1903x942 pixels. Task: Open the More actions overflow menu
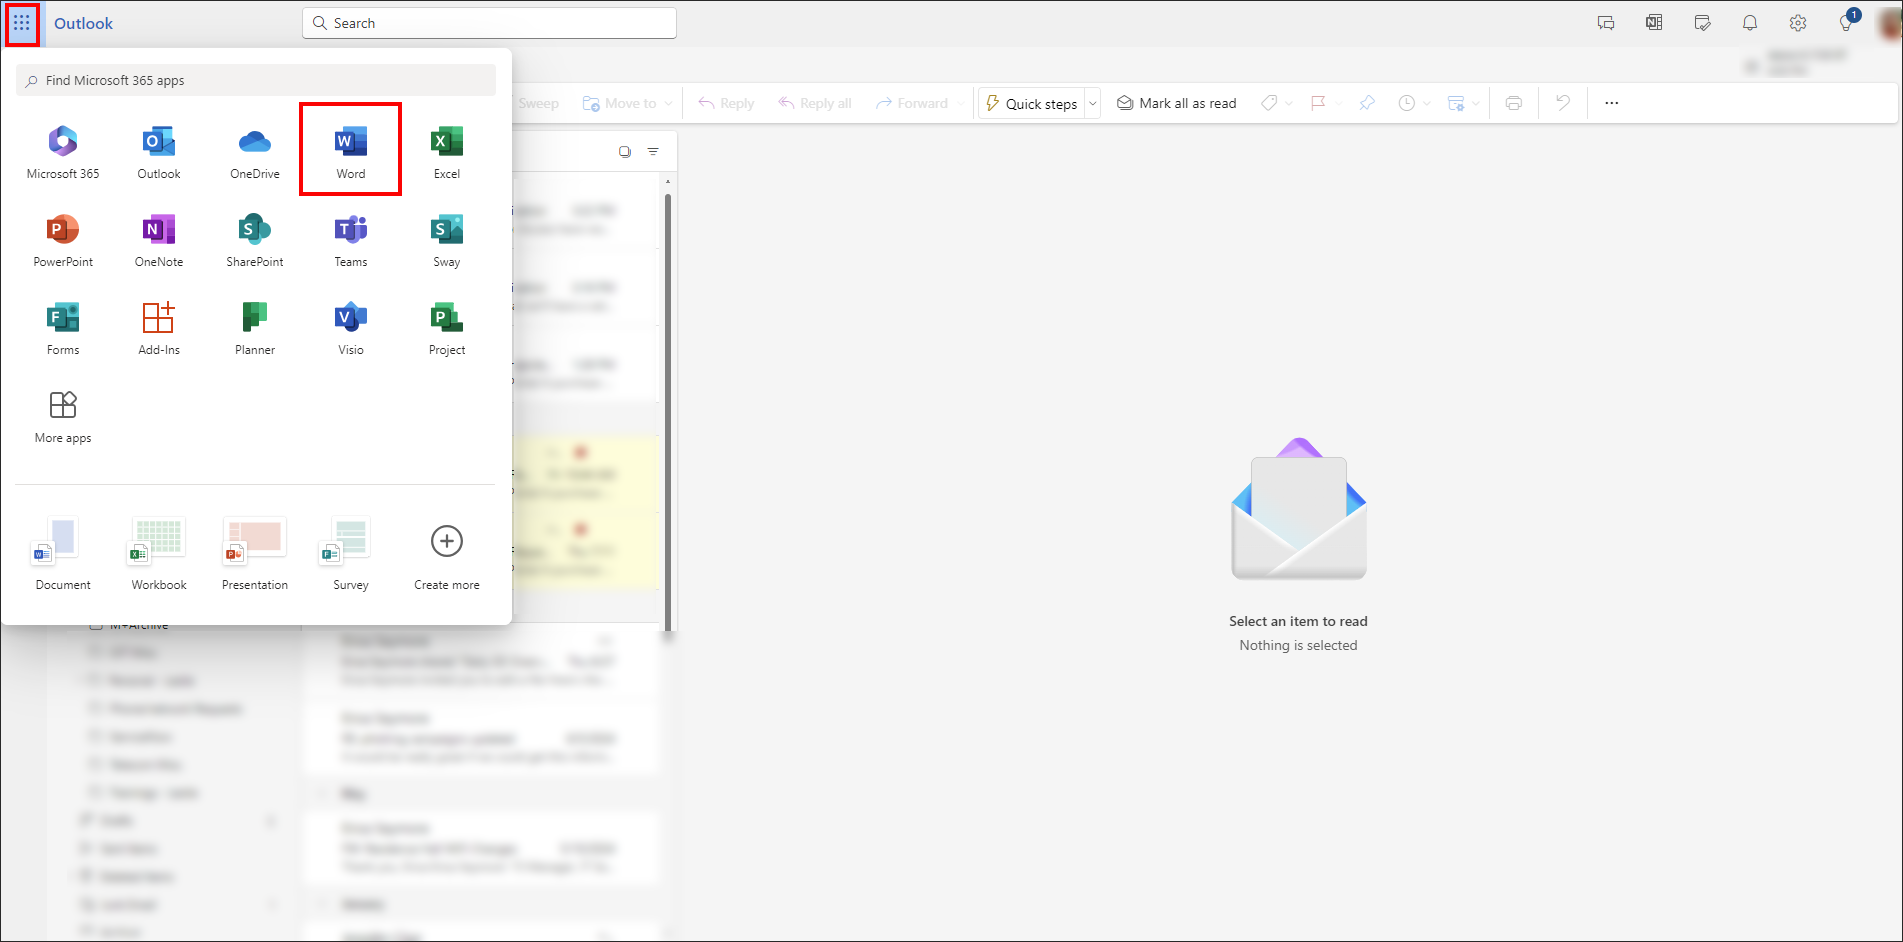[1611, 102]
